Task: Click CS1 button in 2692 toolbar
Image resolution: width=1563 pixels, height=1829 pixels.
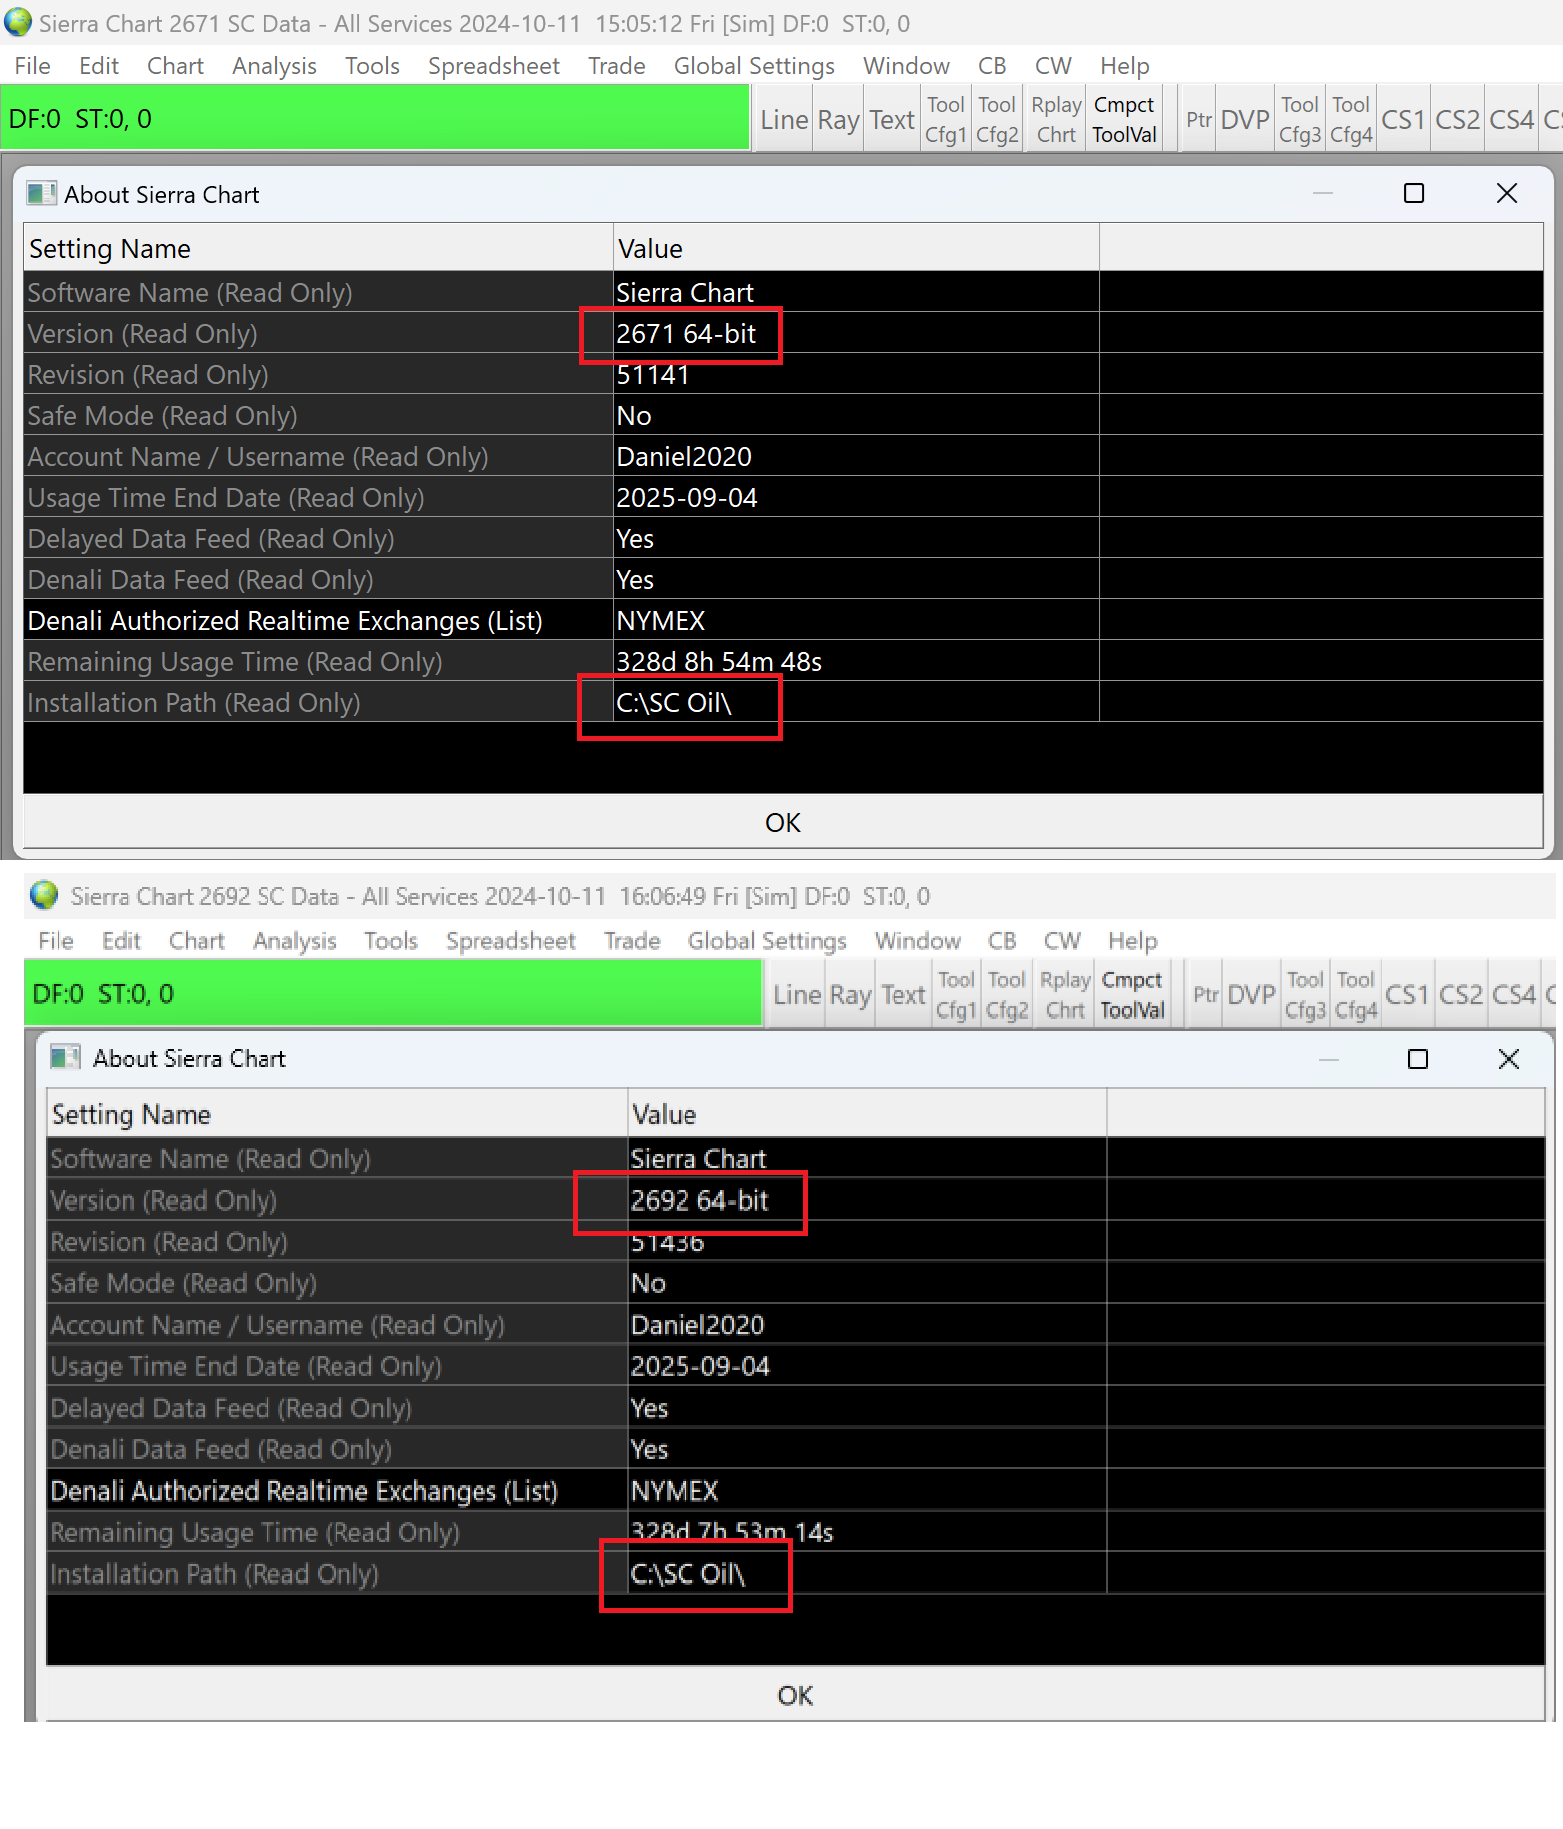Action: (1407, 995)
